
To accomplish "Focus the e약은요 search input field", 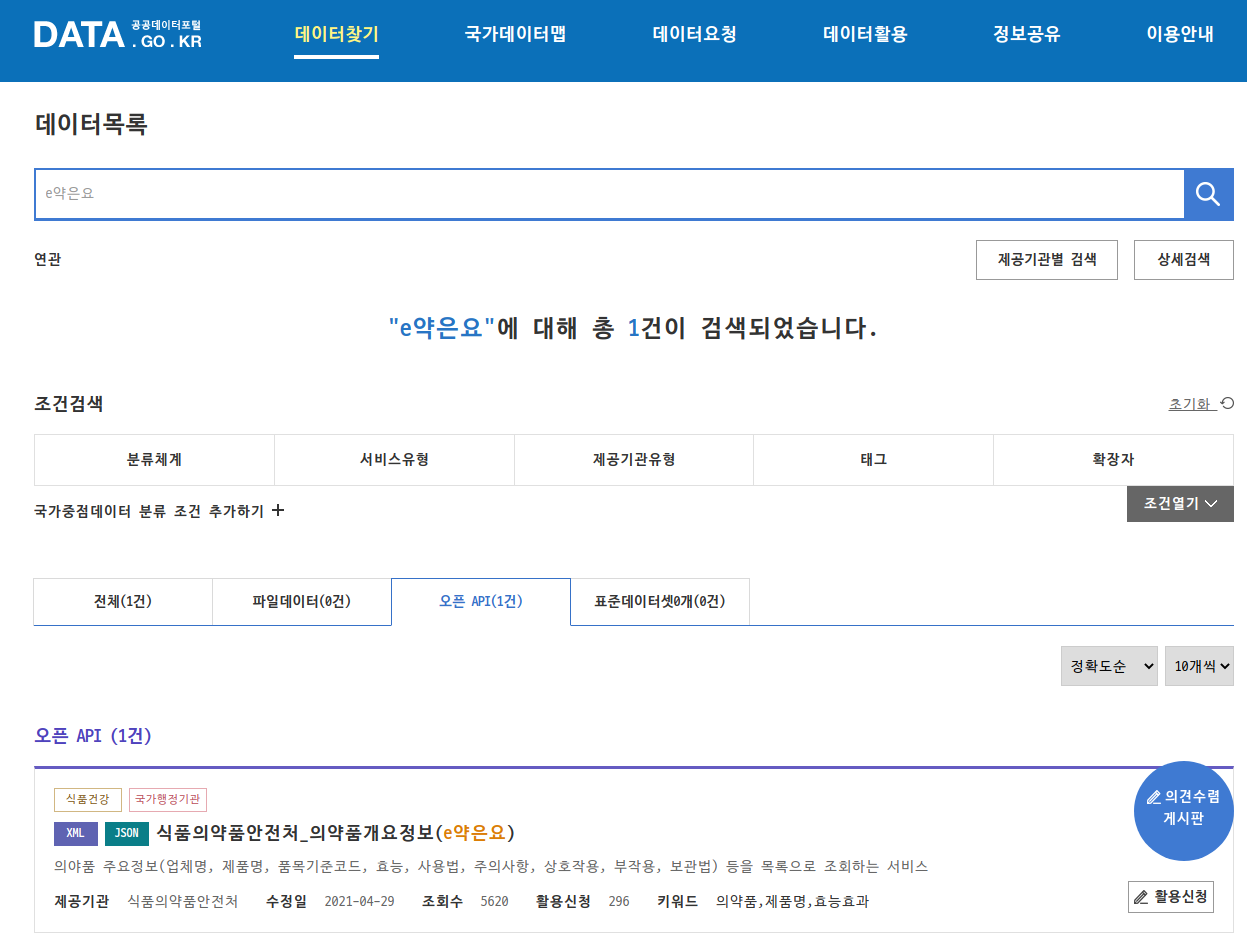I will coord(610,194).
